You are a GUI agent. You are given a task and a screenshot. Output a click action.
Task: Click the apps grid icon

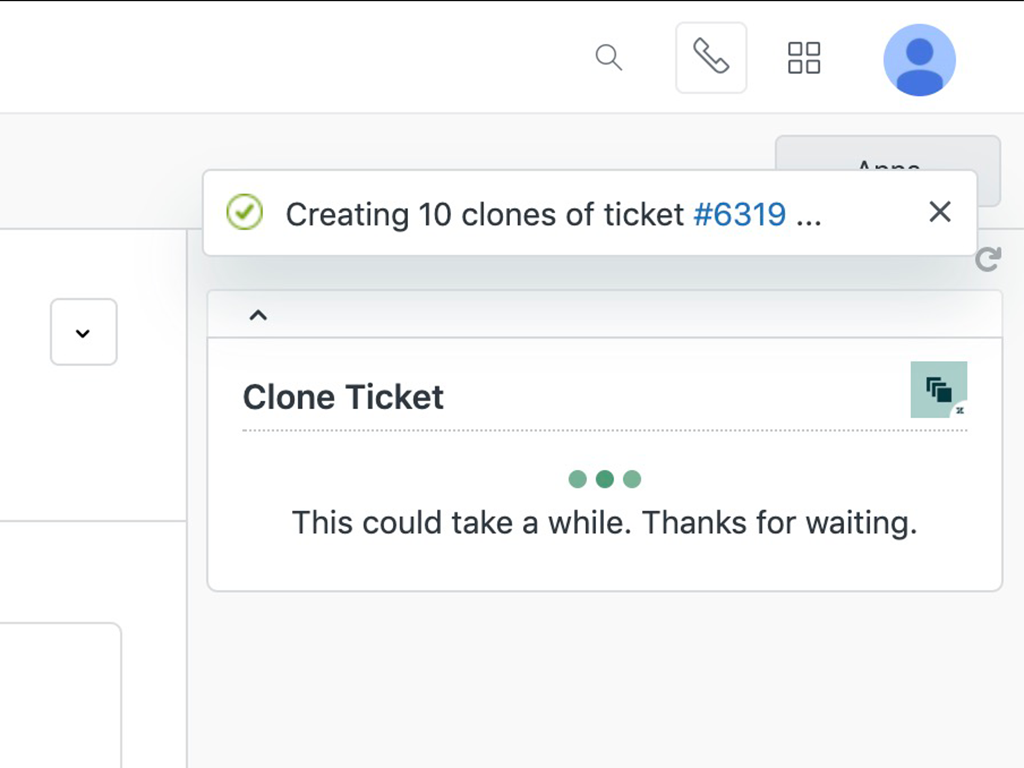[x=804, y=59]
